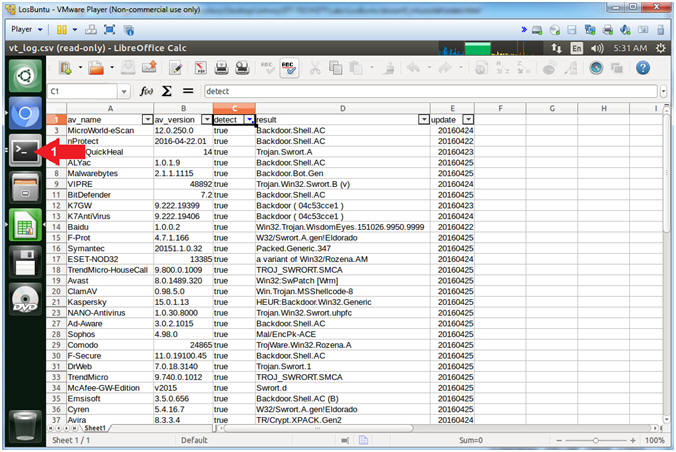Select column E header
676x452 pixels.
452,108
